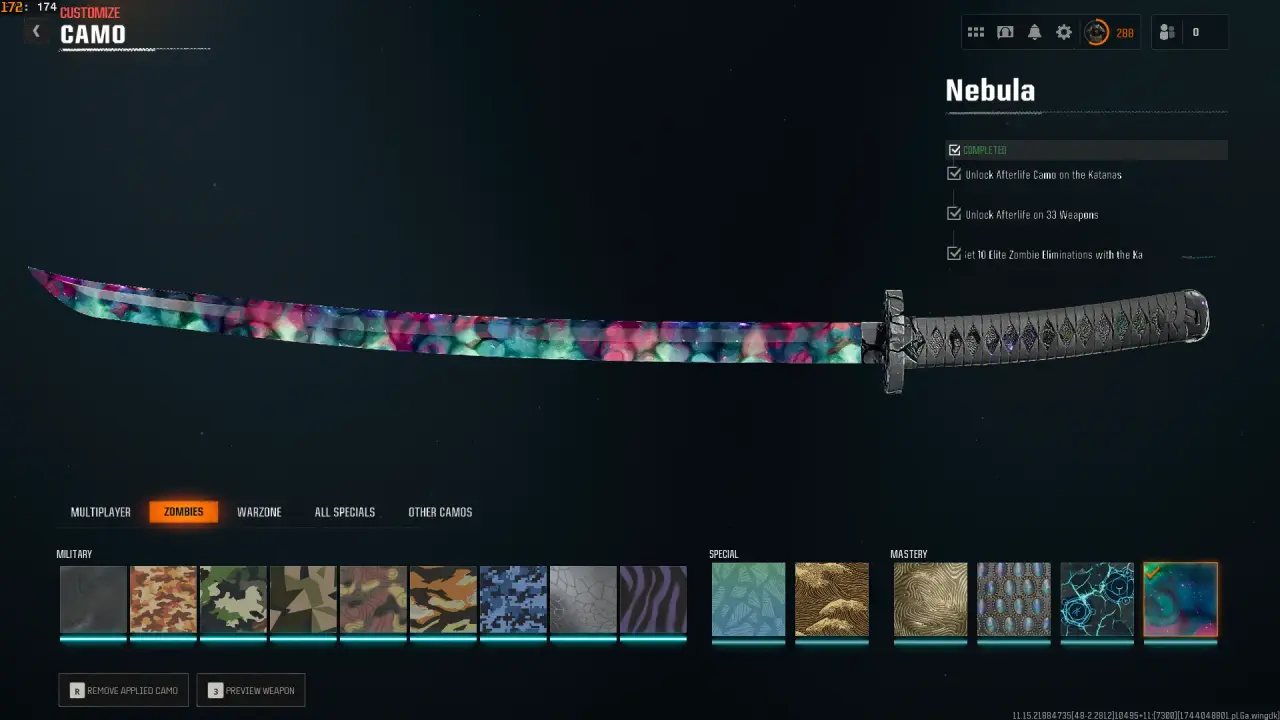
Task: Select the green-white splotch camo swatch
Action: tap(234, 600)
